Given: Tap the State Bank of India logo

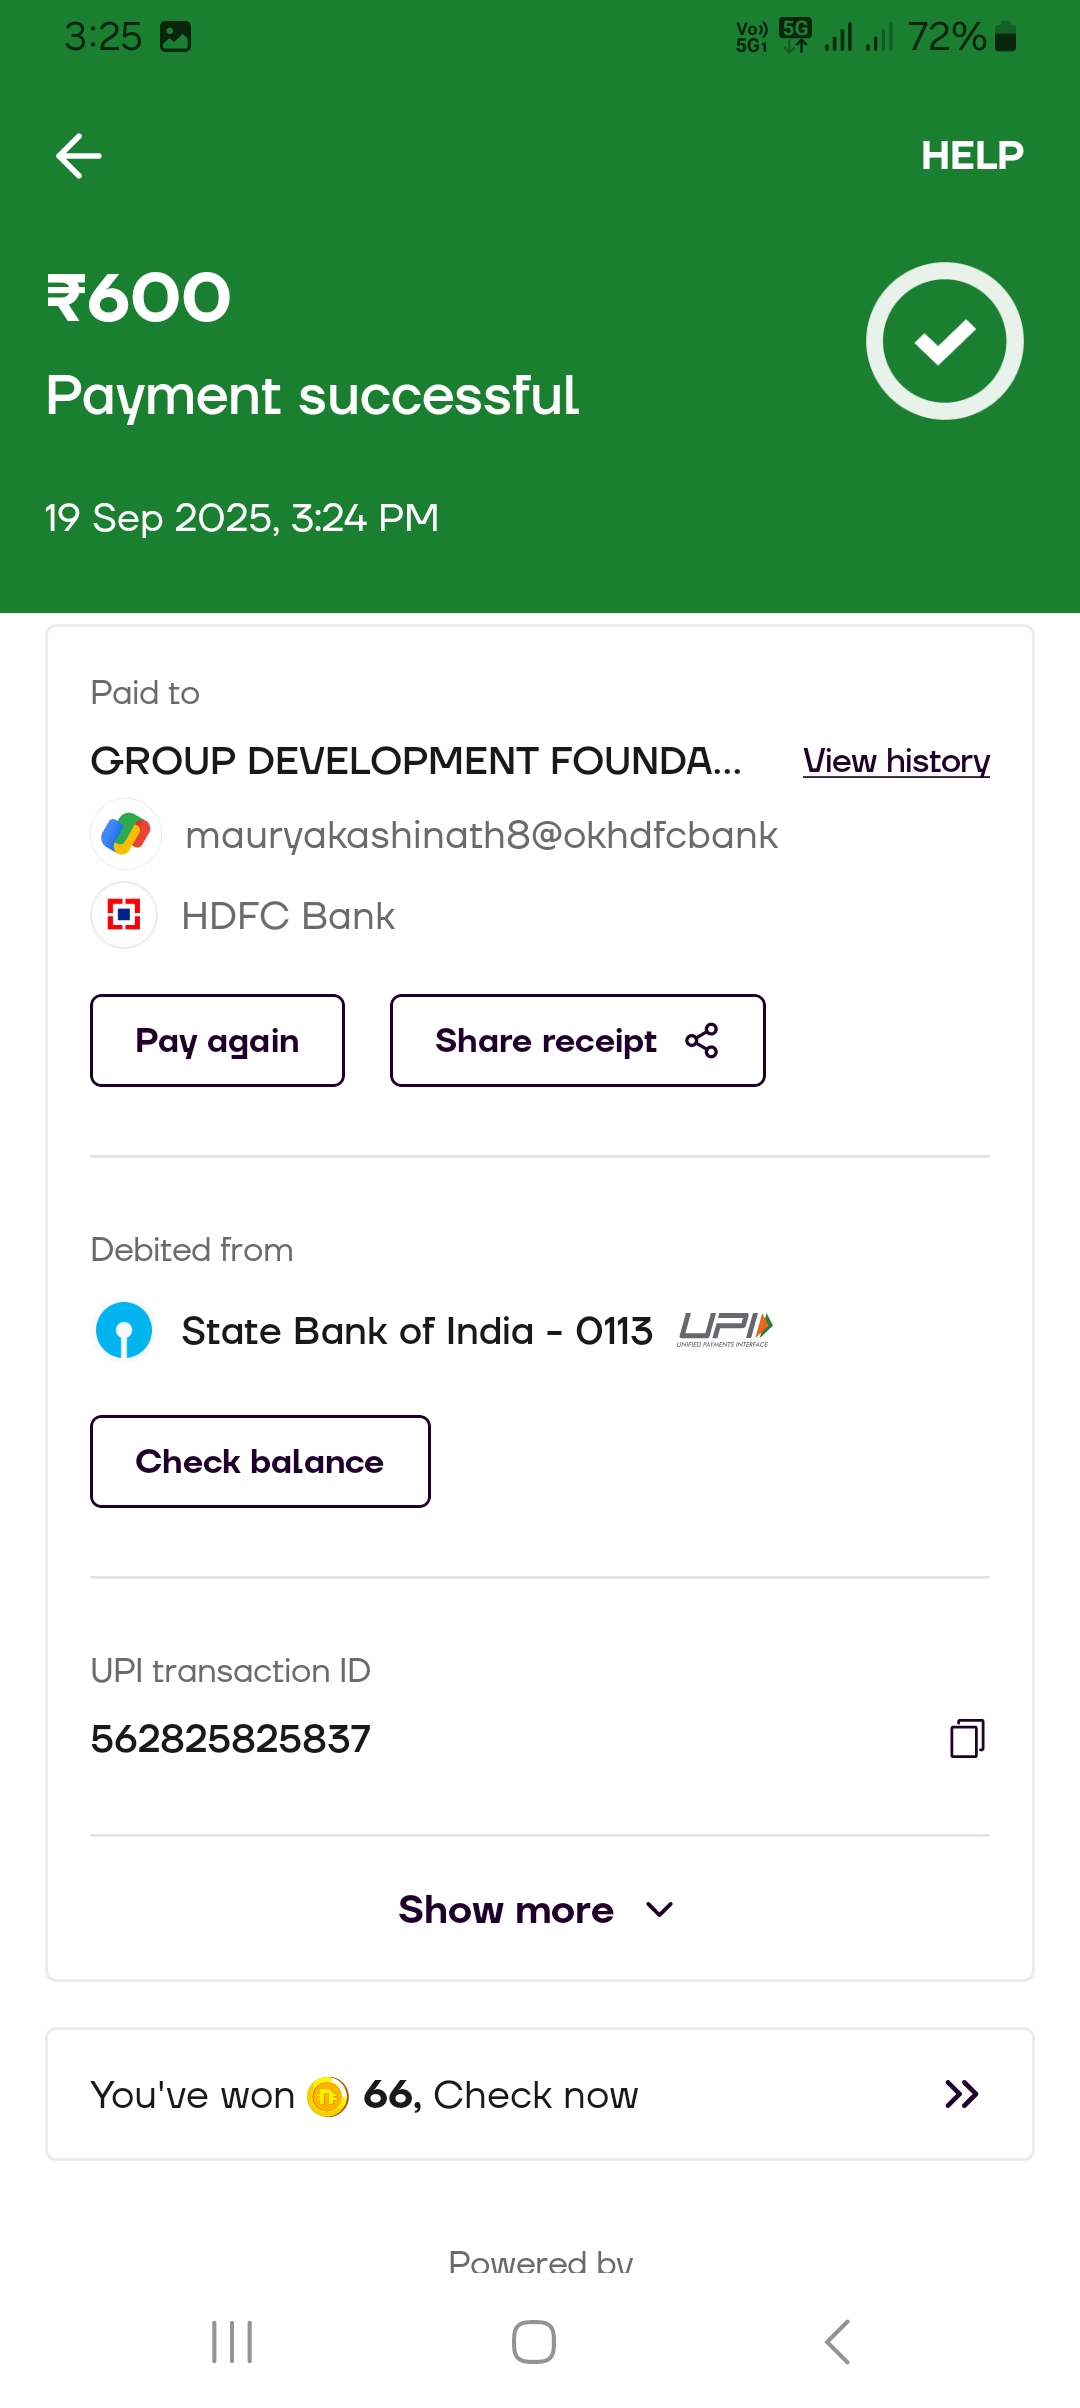Looking at the screenshot, I should click(x=124, y=1331).
